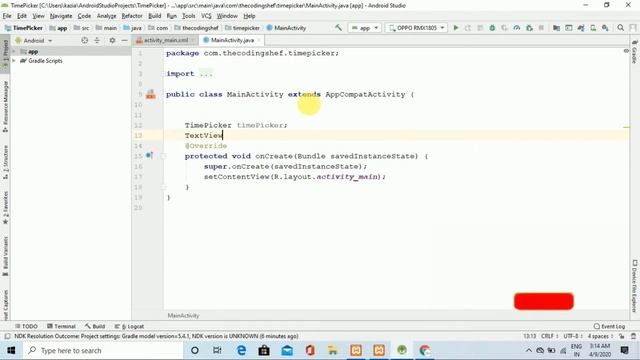Open the Build menu
The width and height of the screenshot is (640, 360).
point(154,16)
